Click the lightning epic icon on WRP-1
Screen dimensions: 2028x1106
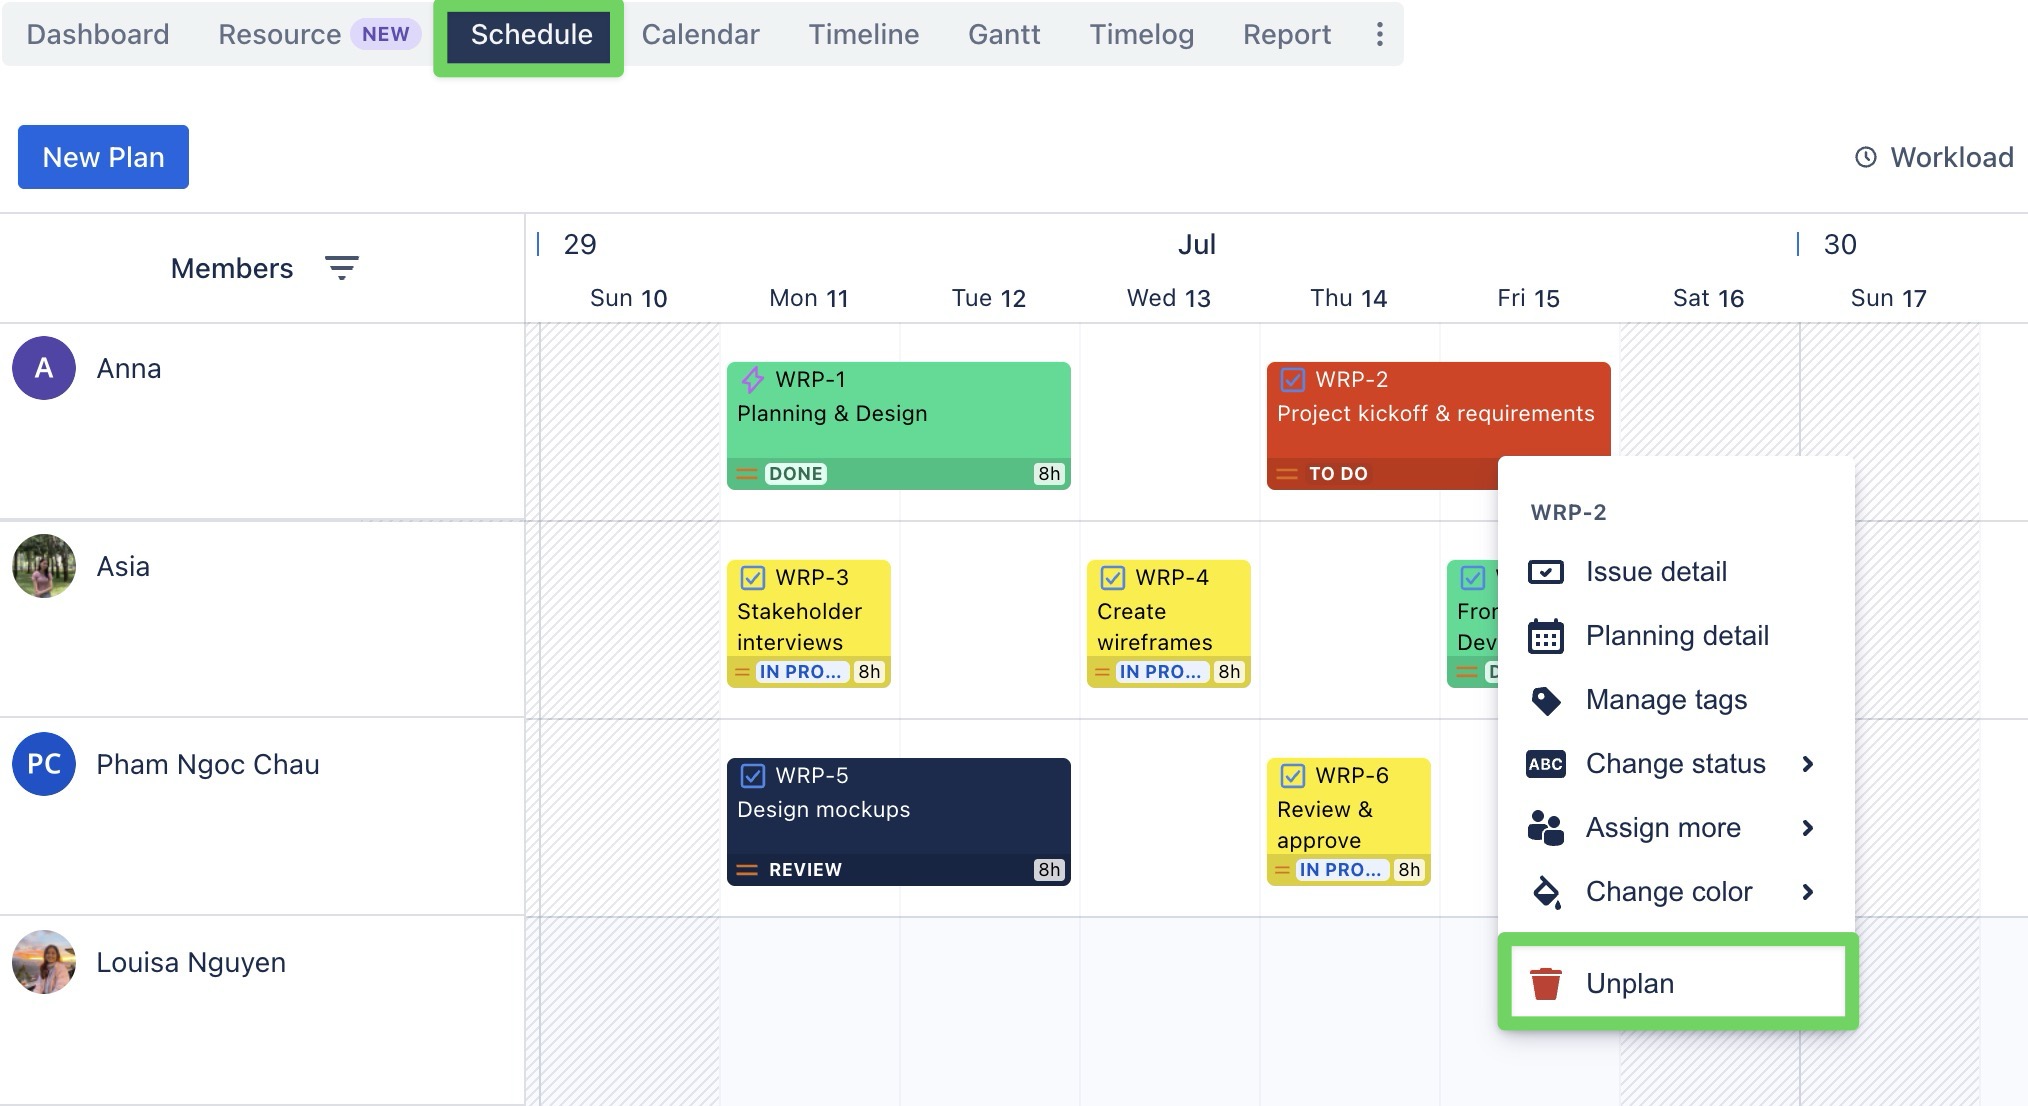point(752,380)
